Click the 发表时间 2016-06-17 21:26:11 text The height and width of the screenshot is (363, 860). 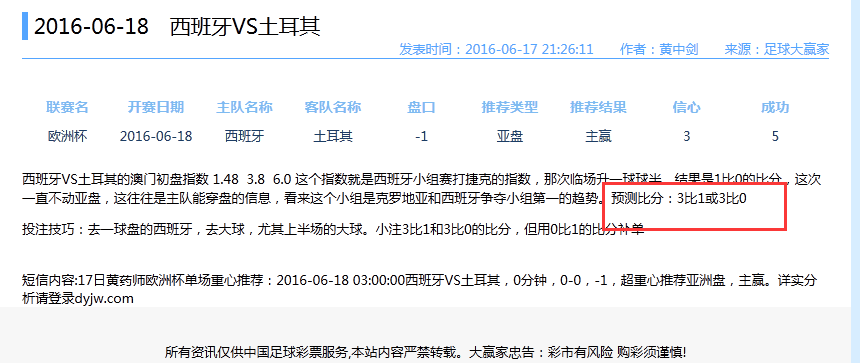click(496, 49)
